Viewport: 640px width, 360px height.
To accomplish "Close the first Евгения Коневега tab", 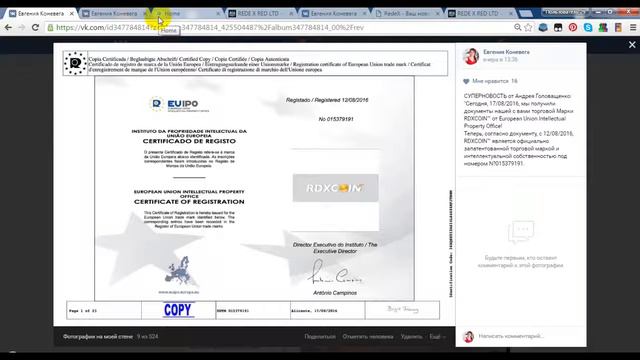I will (71, 13).
